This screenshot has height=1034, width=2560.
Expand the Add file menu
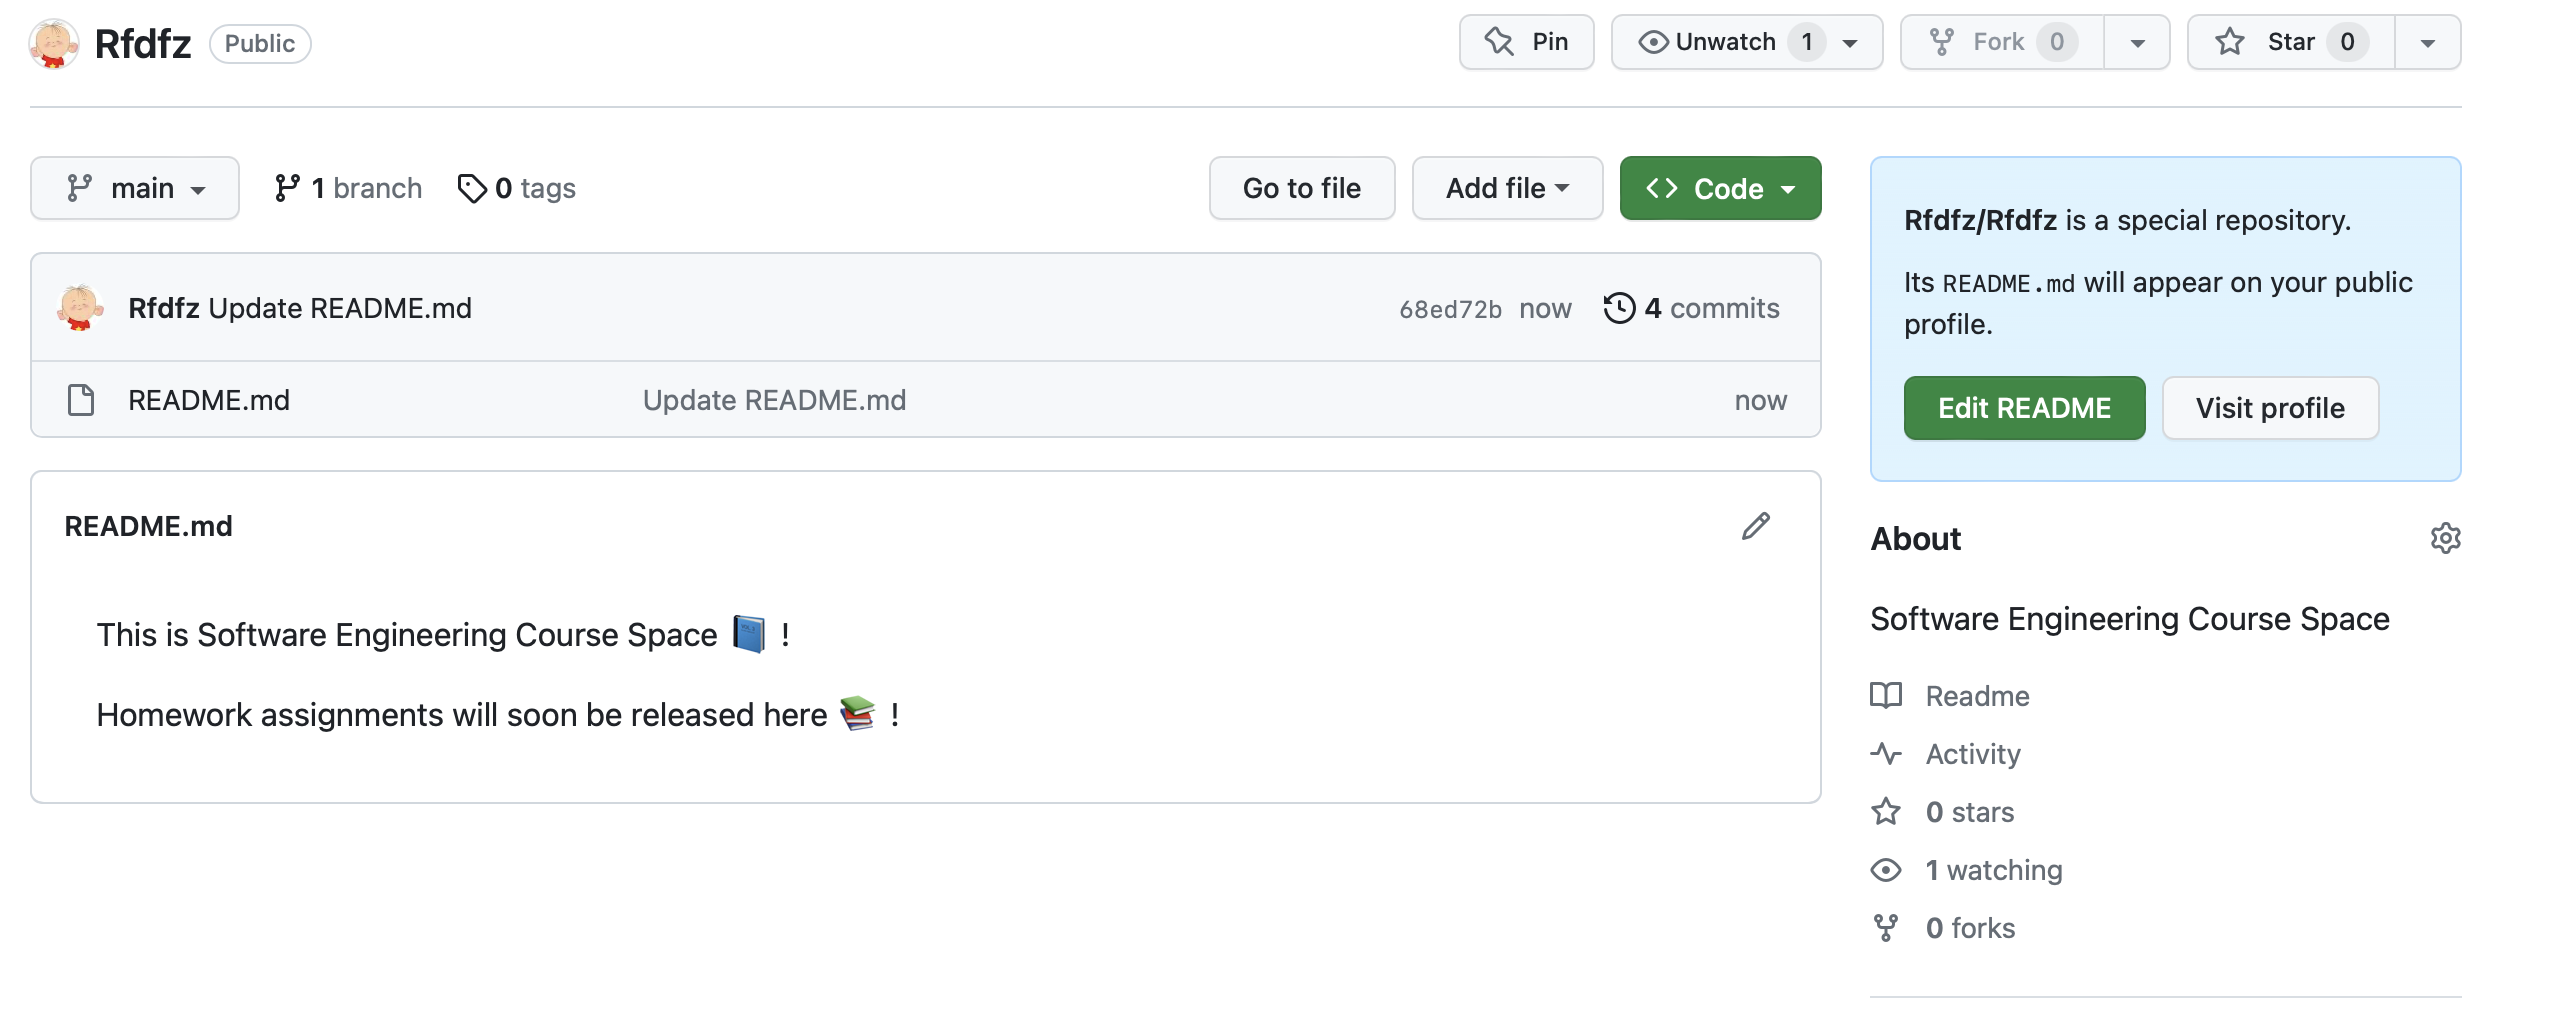point(1507,188)
